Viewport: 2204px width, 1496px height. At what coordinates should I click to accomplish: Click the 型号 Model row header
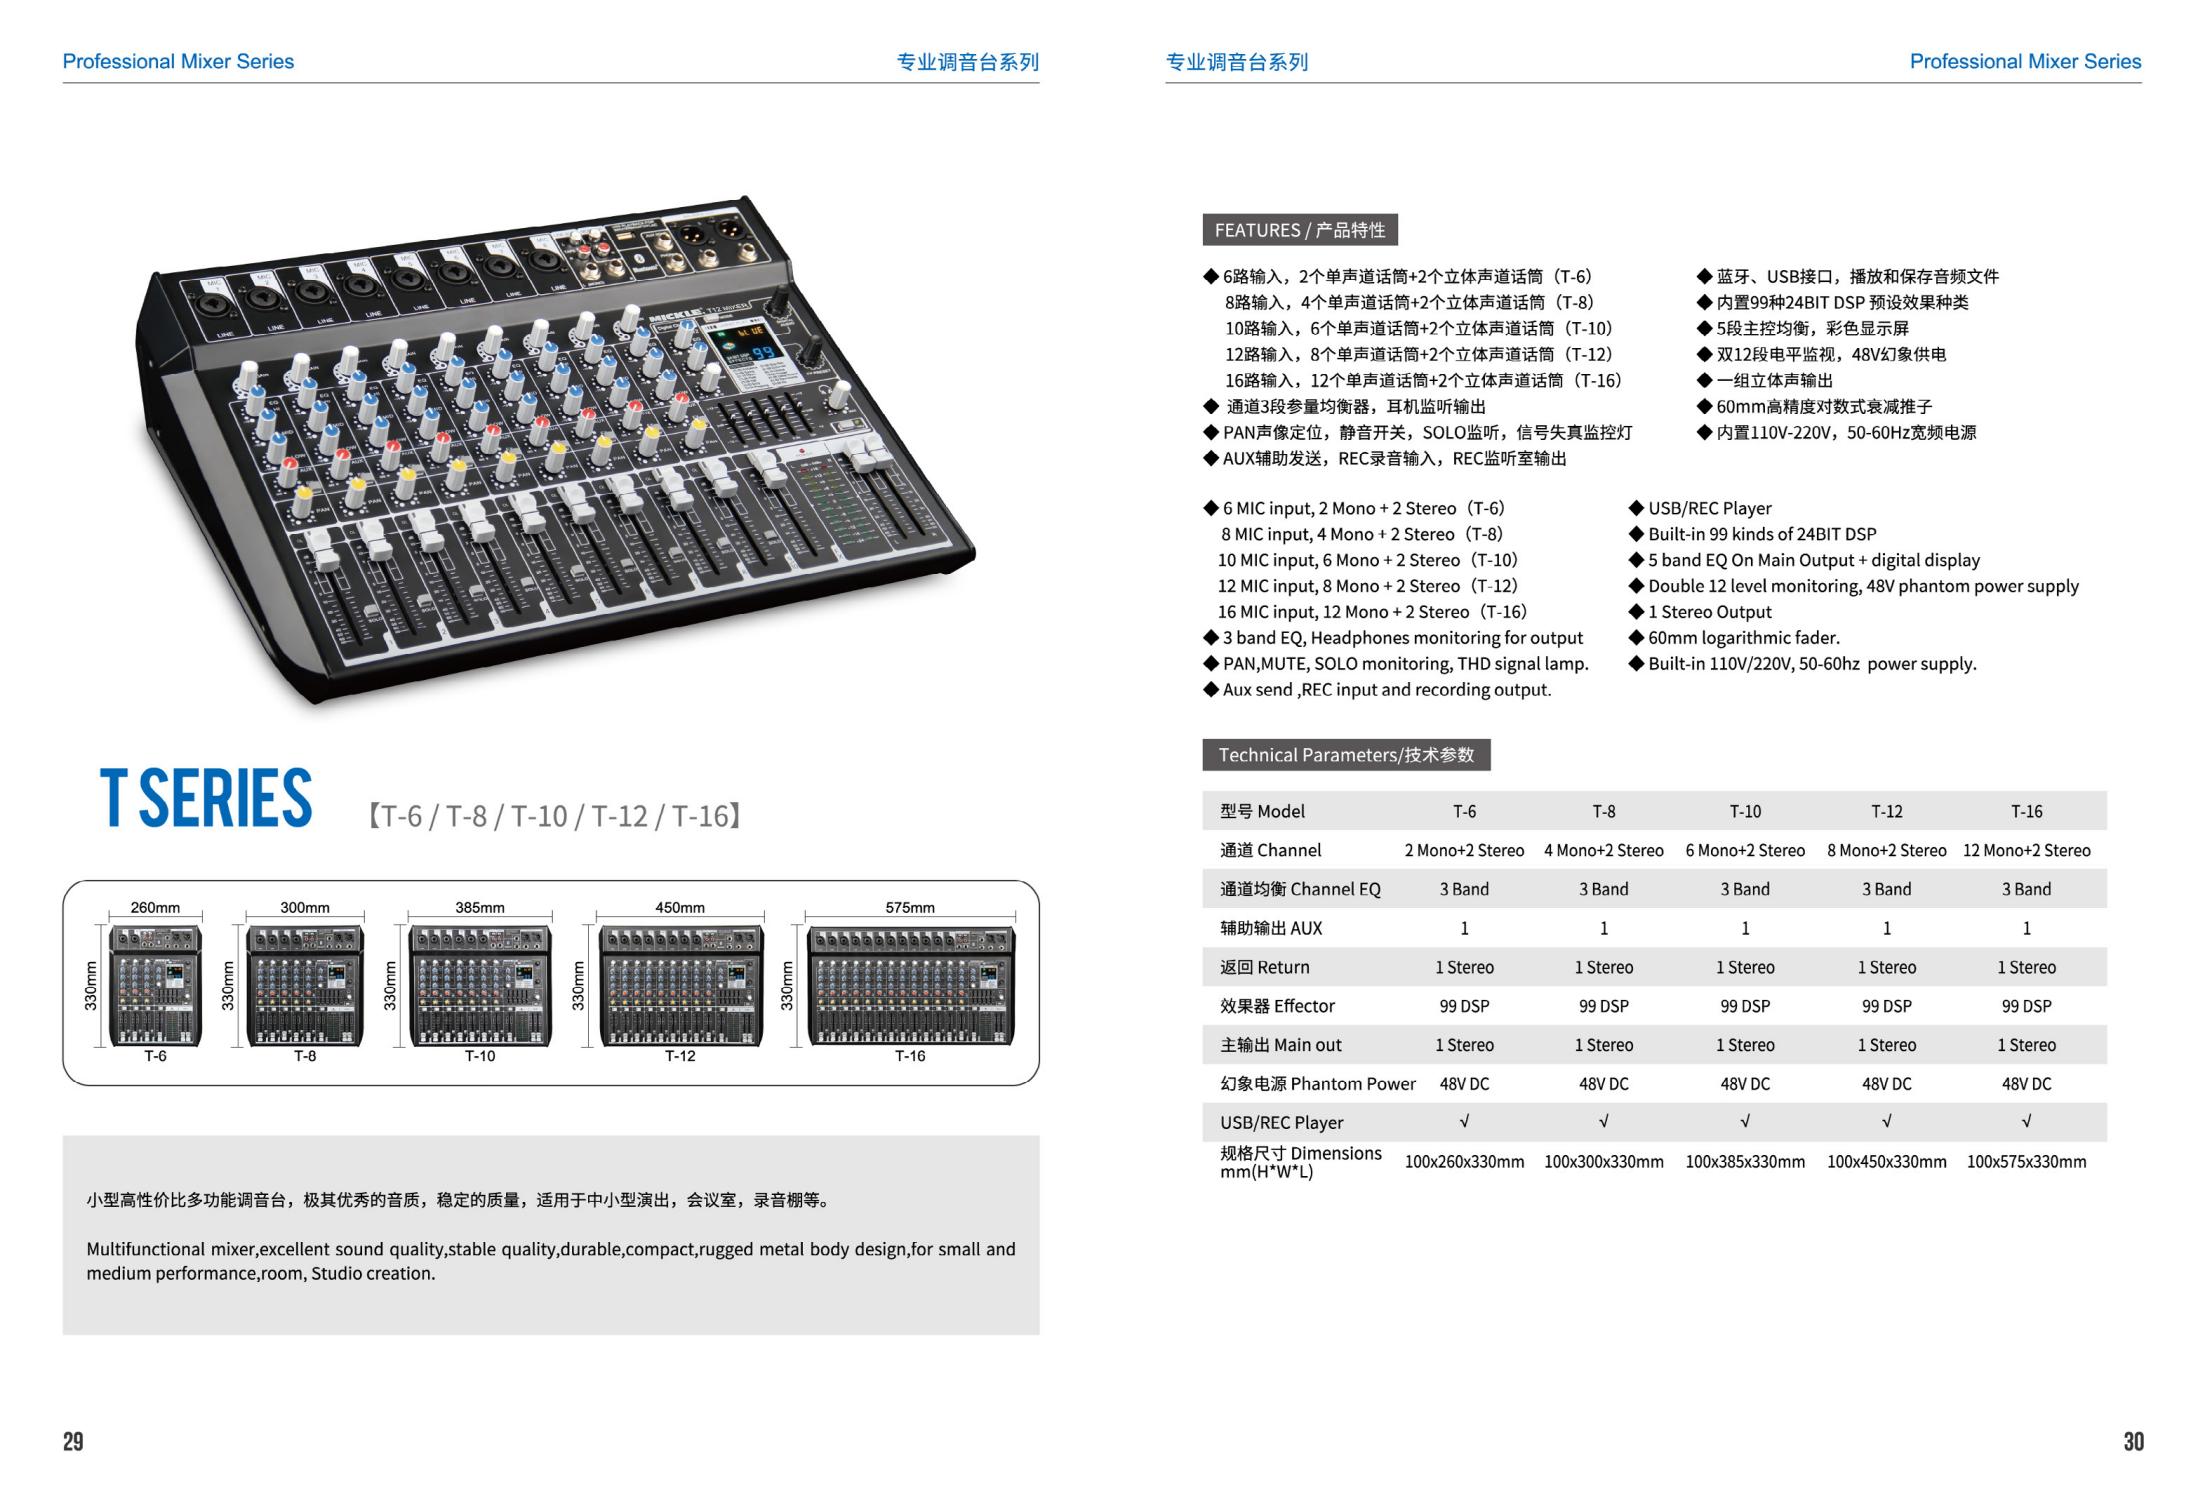click(x=1262, y=811)
